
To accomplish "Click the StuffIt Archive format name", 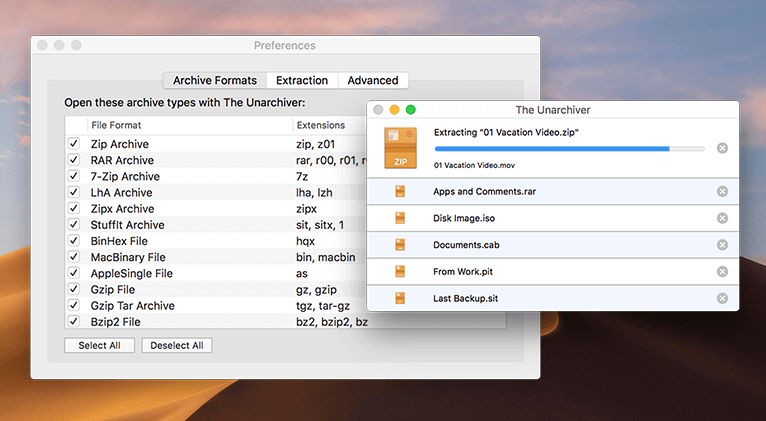I will point(128,225).
